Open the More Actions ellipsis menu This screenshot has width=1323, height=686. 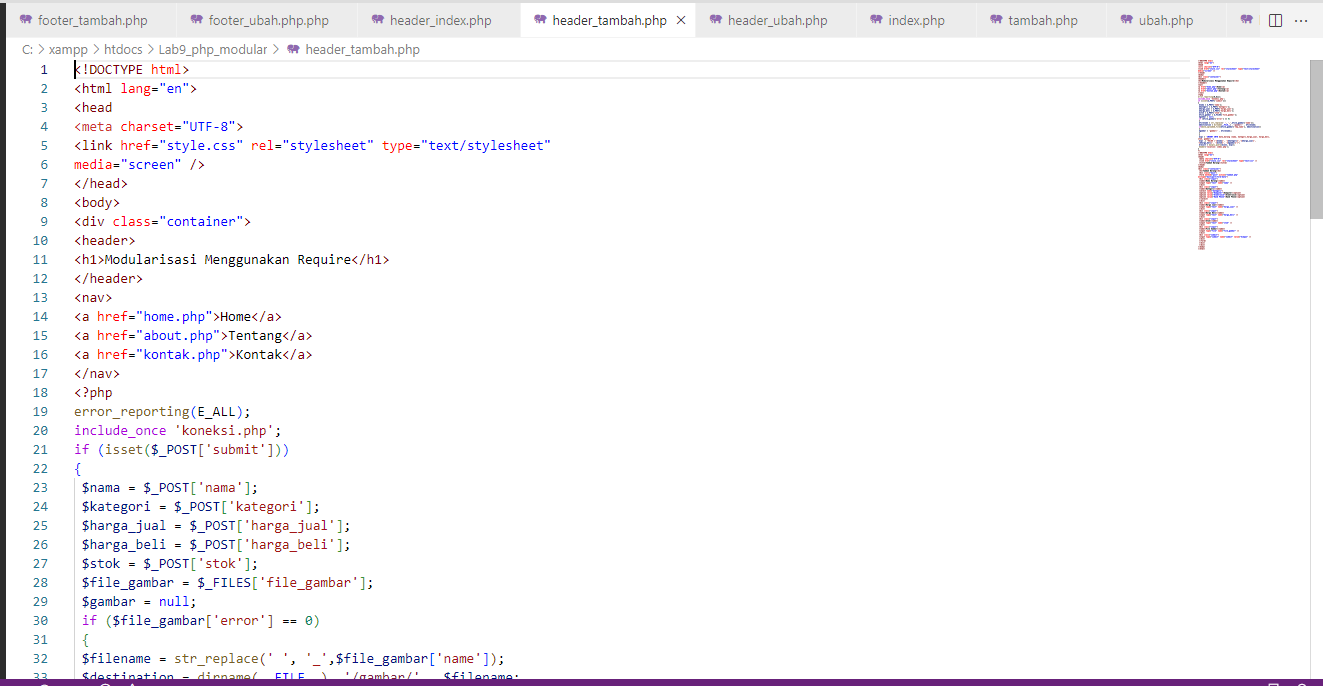(1302, 19)
